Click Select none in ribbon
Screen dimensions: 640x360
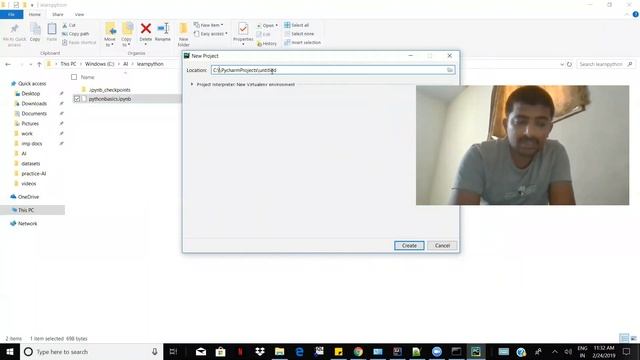[x=299, y=34]
